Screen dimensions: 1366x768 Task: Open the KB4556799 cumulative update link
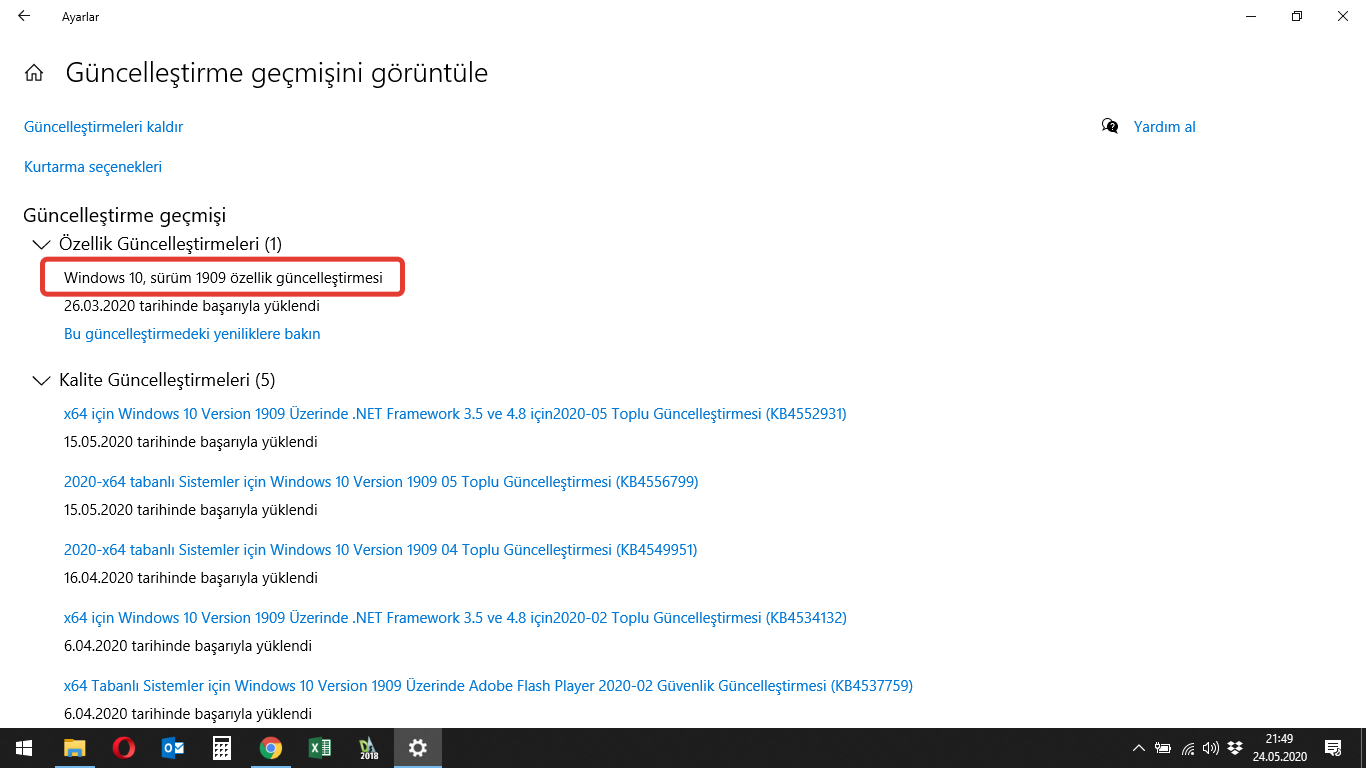pos(381,482)
